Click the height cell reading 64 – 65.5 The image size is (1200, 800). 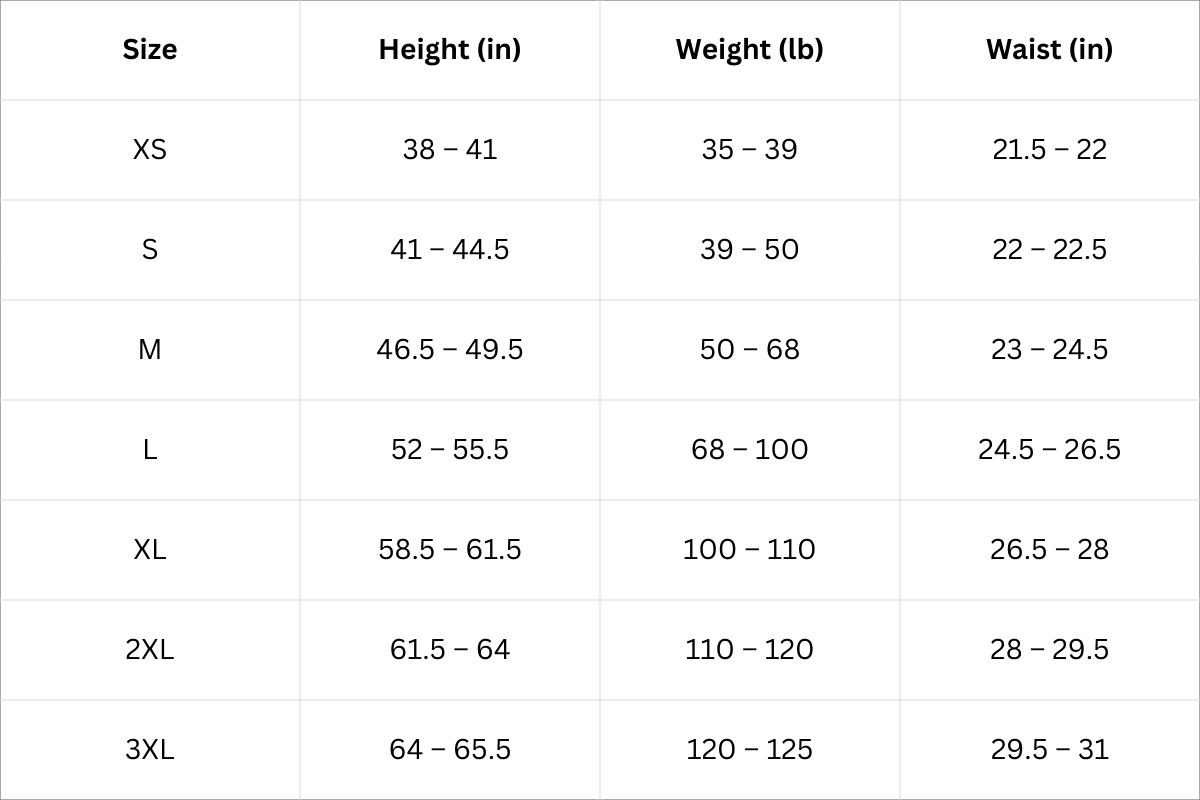pos(450,749)
